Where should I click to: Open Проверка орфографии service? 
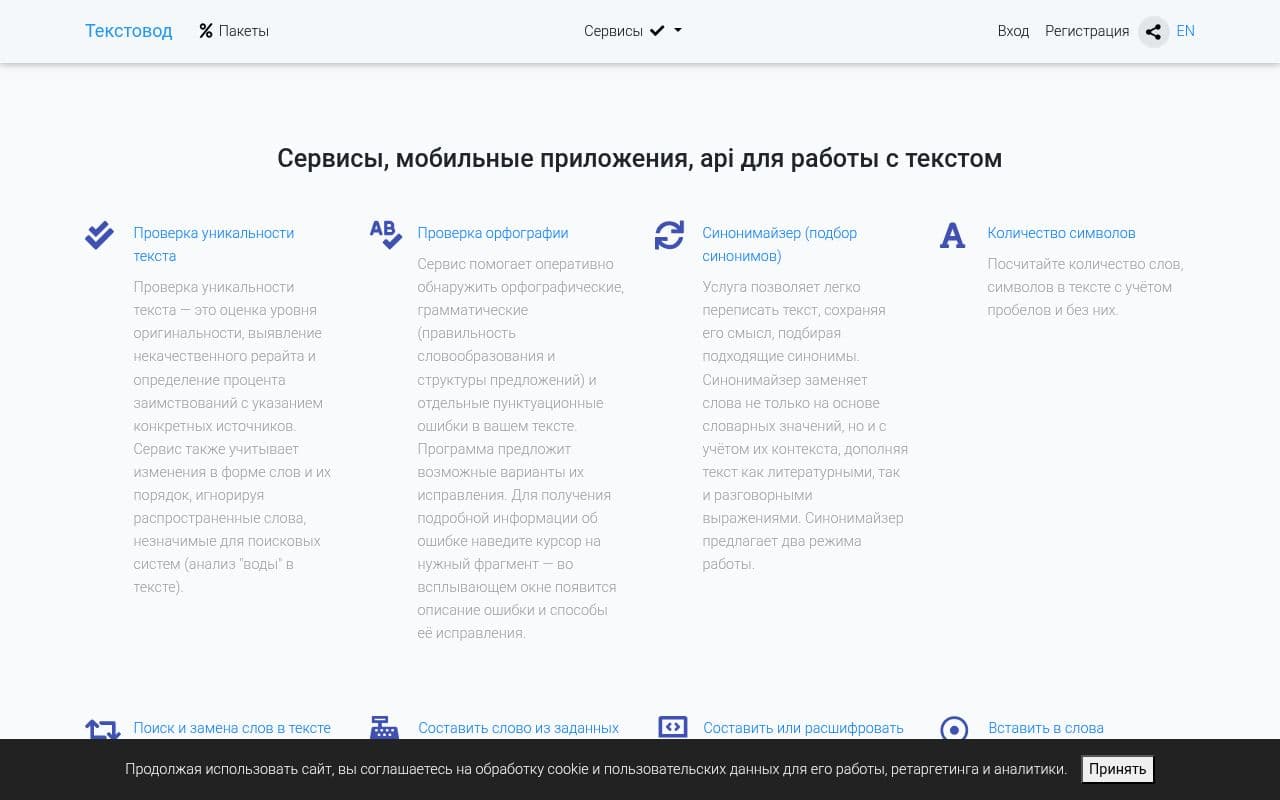click(x=492, y=233)
